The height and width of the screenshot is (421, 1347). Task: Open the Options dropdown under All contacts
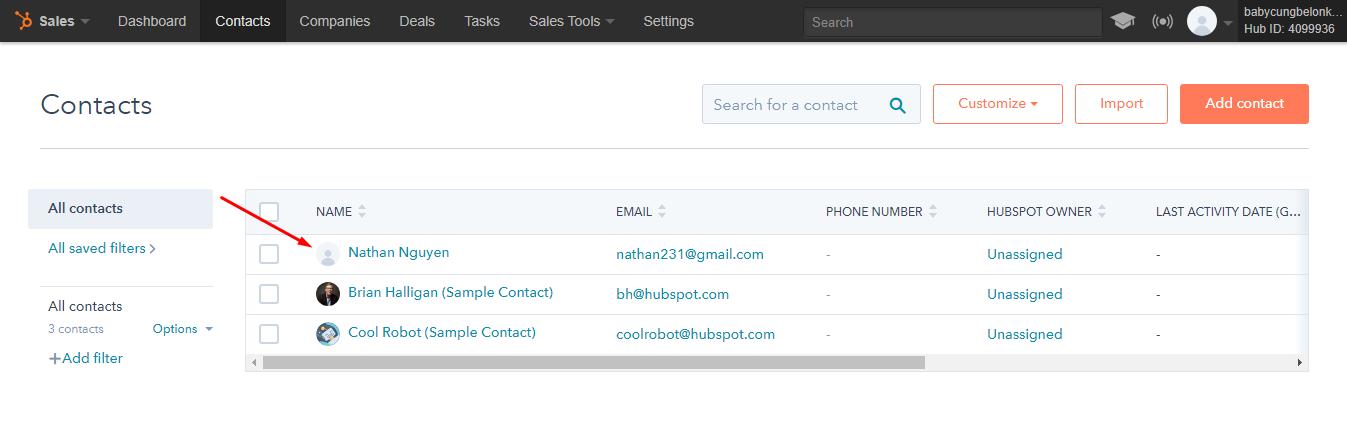[x=183, y=329]
